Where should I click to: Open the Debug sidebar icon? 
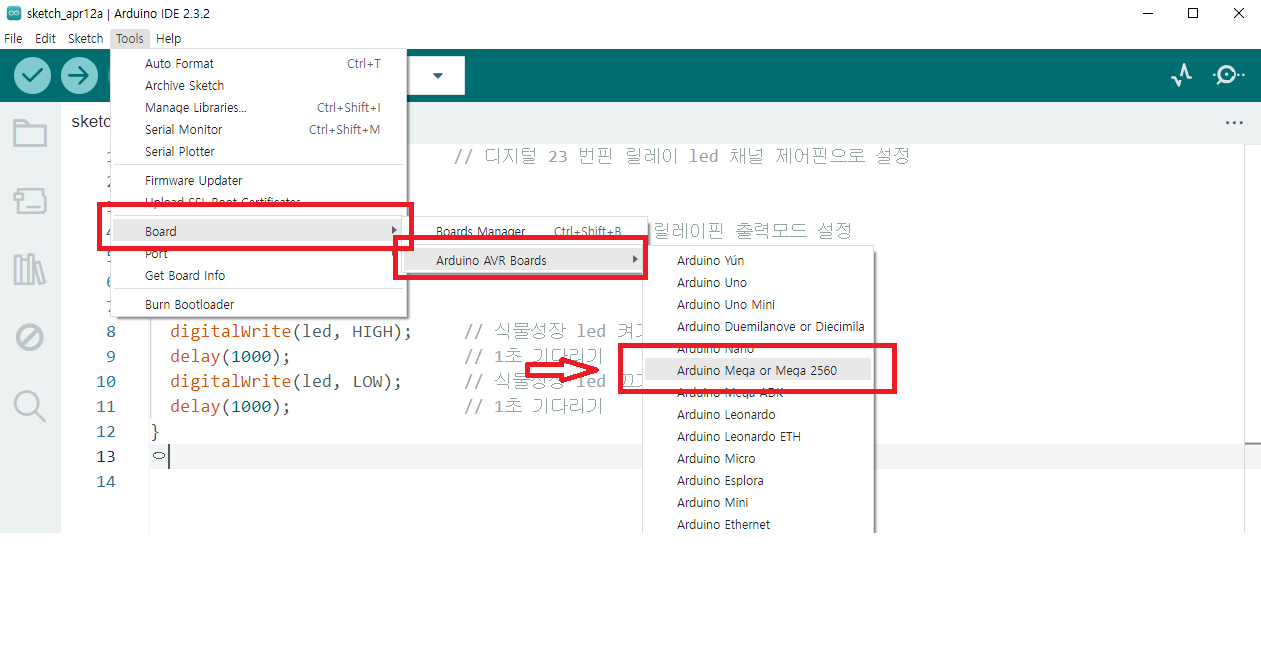coord(30,337)
